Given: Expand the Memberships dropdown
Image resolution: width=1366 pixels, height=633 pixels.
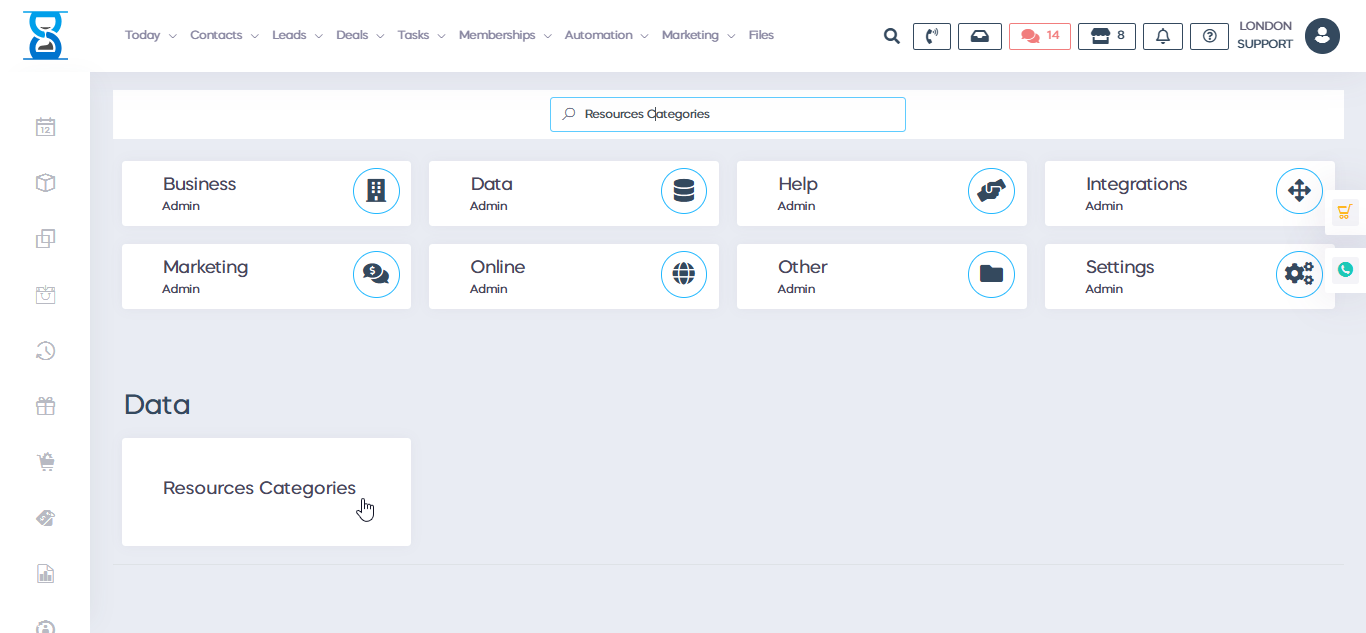Looking at the screenshot, I should coord(498,34).
